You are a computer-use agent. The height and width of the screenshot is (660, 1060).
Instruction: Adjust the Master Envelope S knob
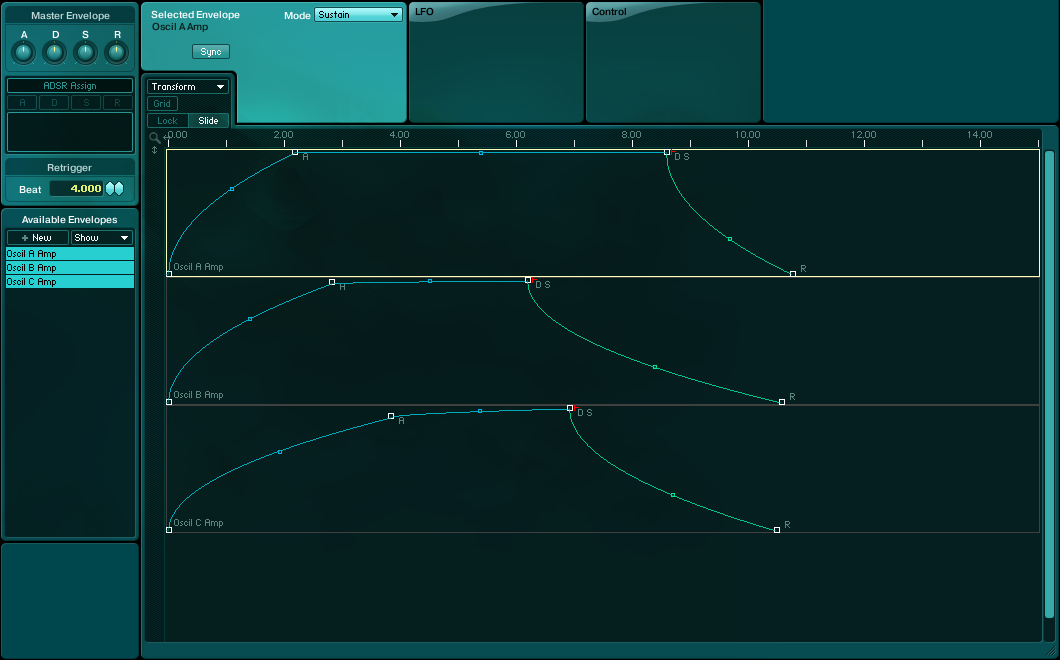click(x=85, y=52)
